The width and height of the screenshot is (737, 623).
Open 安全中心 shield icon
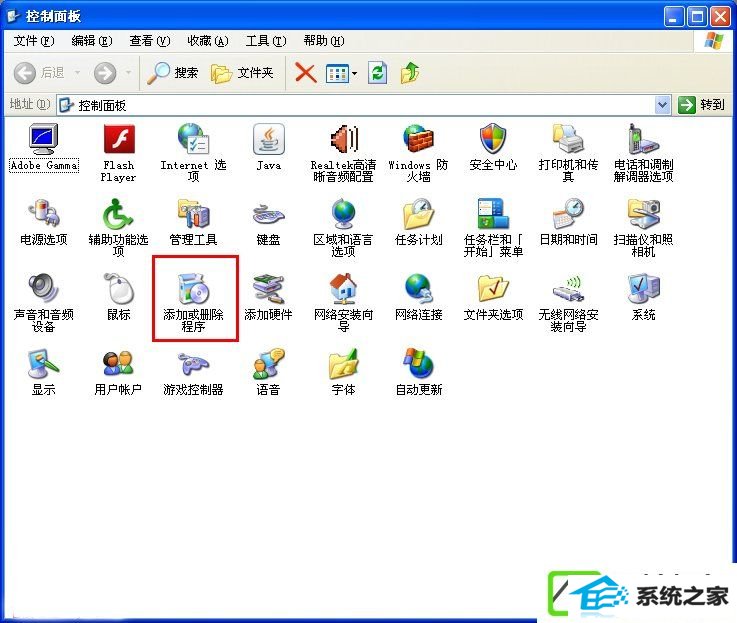pyautogui.click(x=493, y=139)
